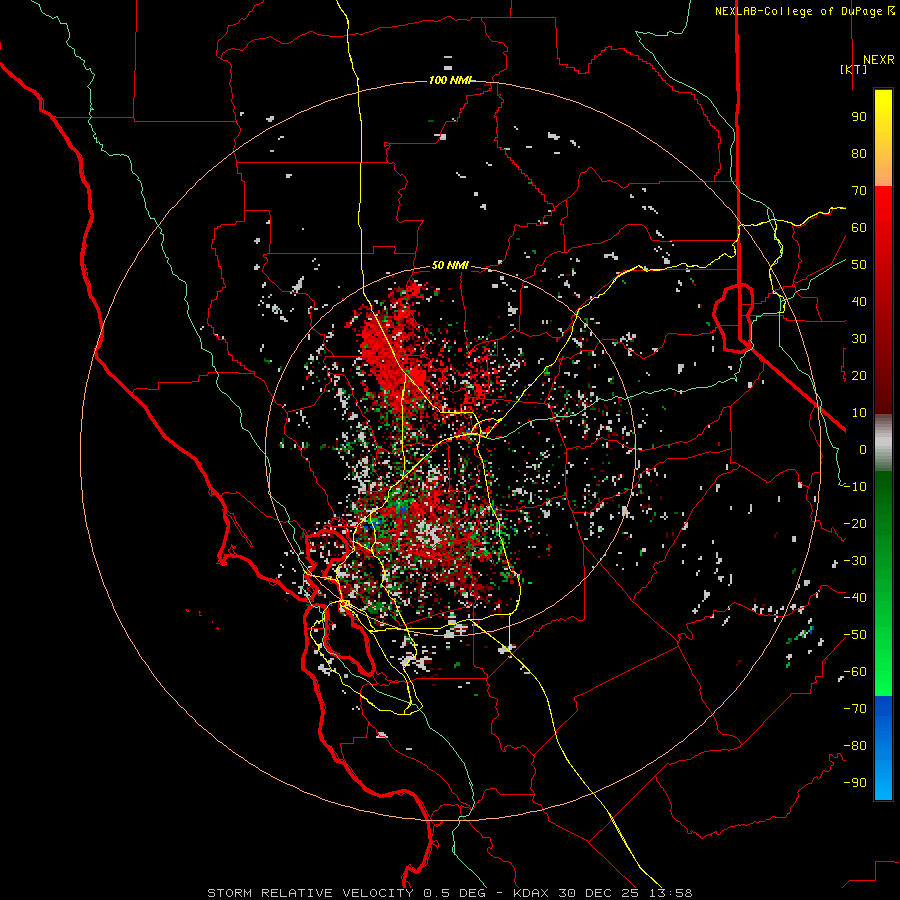
Task: Click the -20 value on velocity scale
Action: tap(855, 524)
